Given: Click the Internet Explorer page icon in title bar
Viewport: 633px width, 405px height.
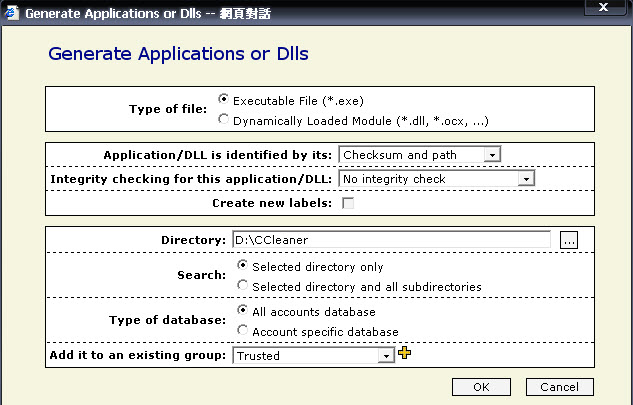Looking at the screenshot, I should tap(11, 13).
